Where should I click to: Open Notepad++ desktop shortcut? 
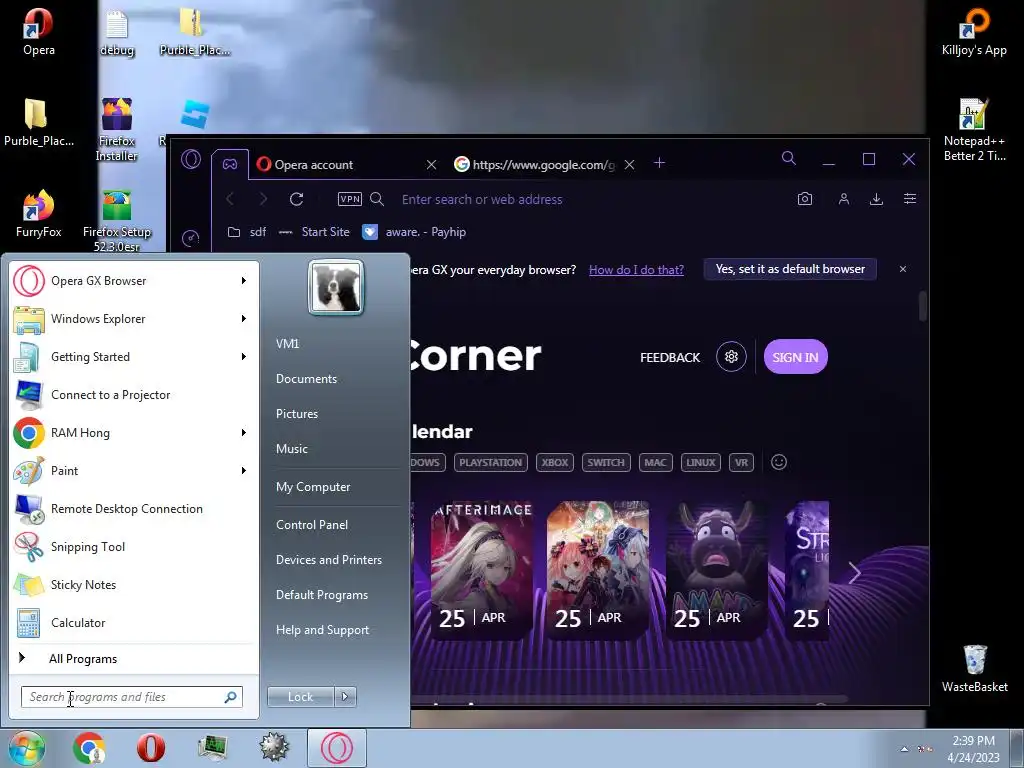pyautogui.click(x=974, y=130)
